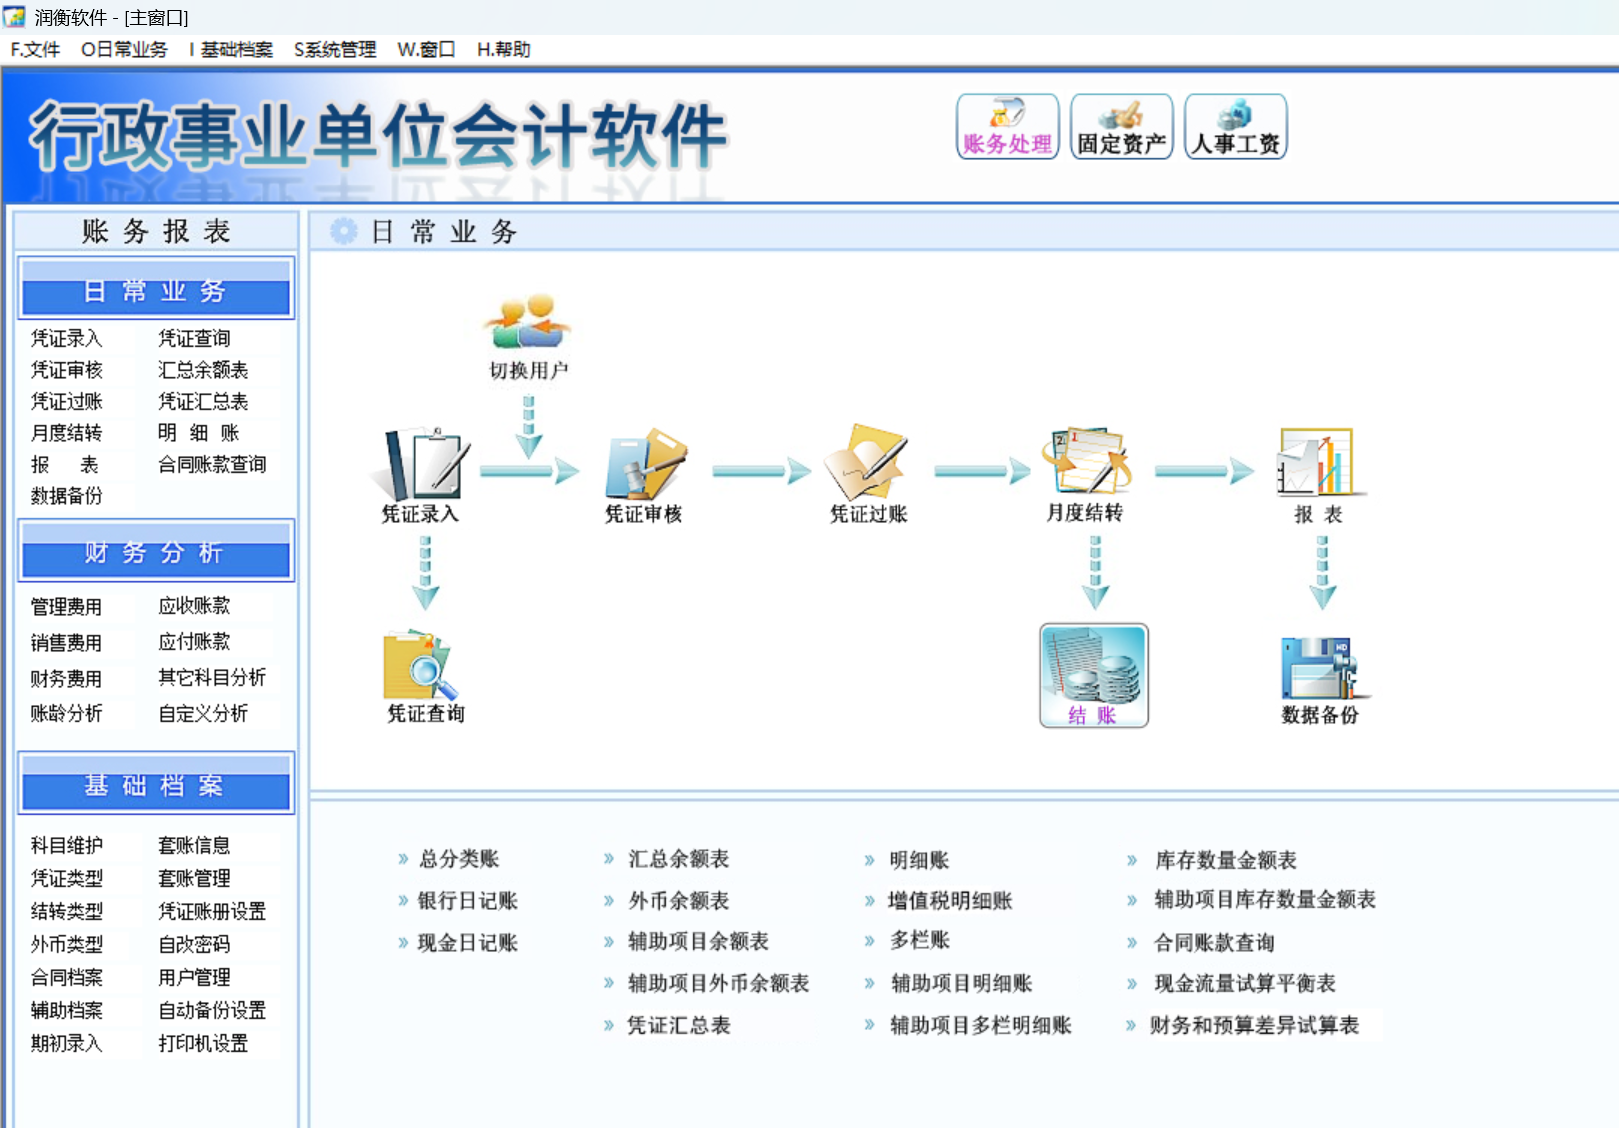Click 管理费用 in 财务分析 list
Viewport: 1619px width, 1128px height.
click(x=67, y=607)
